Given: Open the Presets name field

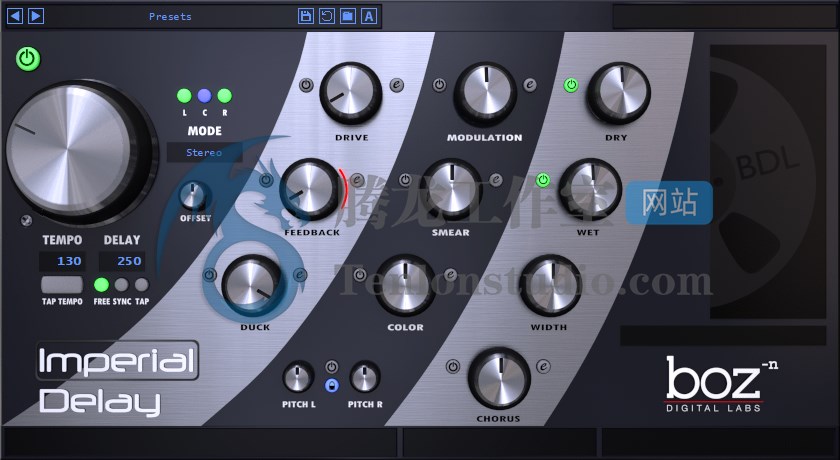Looking at the screenshot, I should pos(170,17).
